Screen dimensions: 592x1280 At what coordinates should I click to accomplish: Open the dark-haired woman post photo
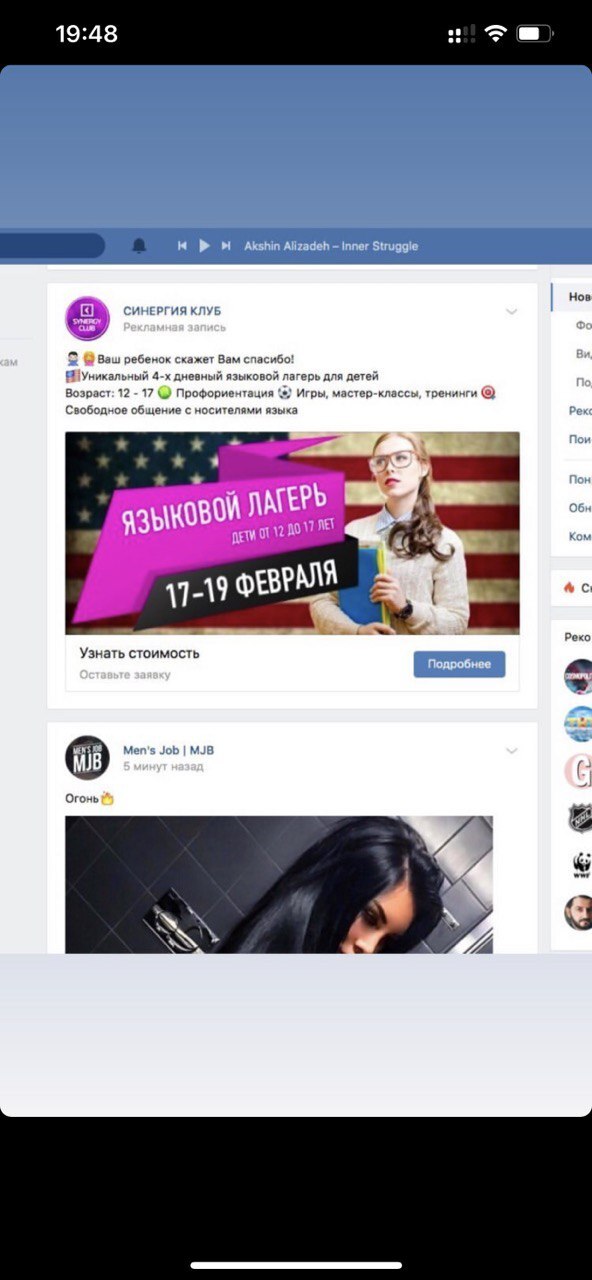click(279, 884)
